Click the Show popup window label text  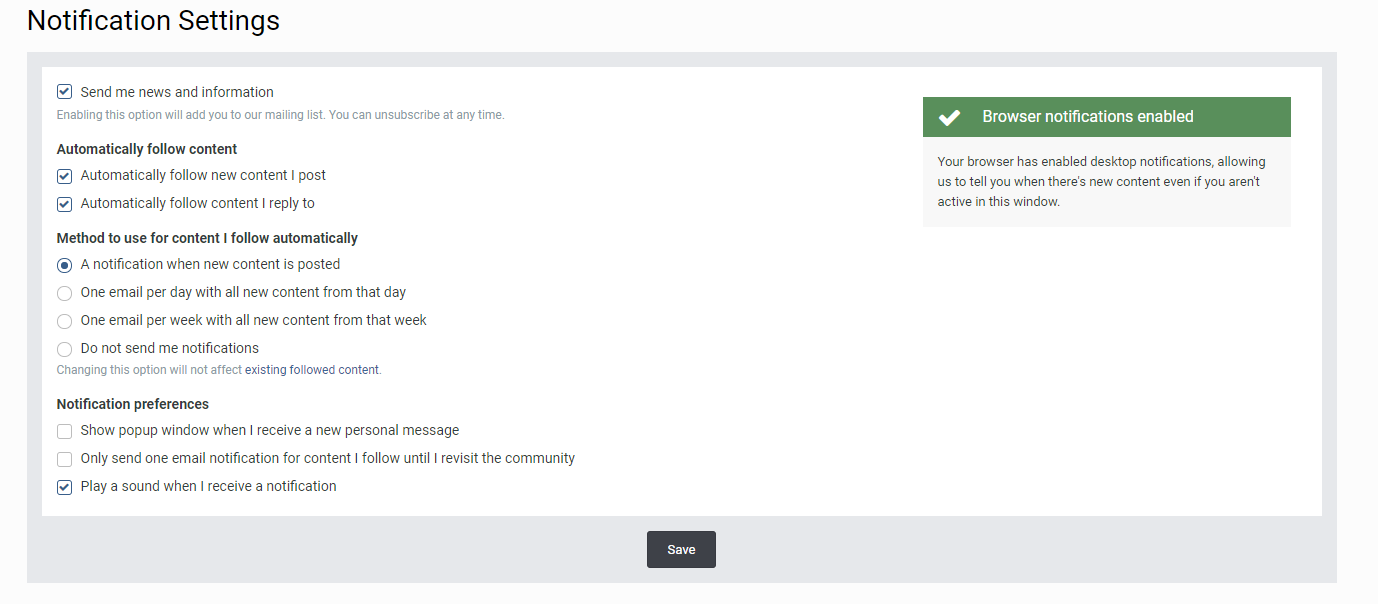tap(270, 430)
